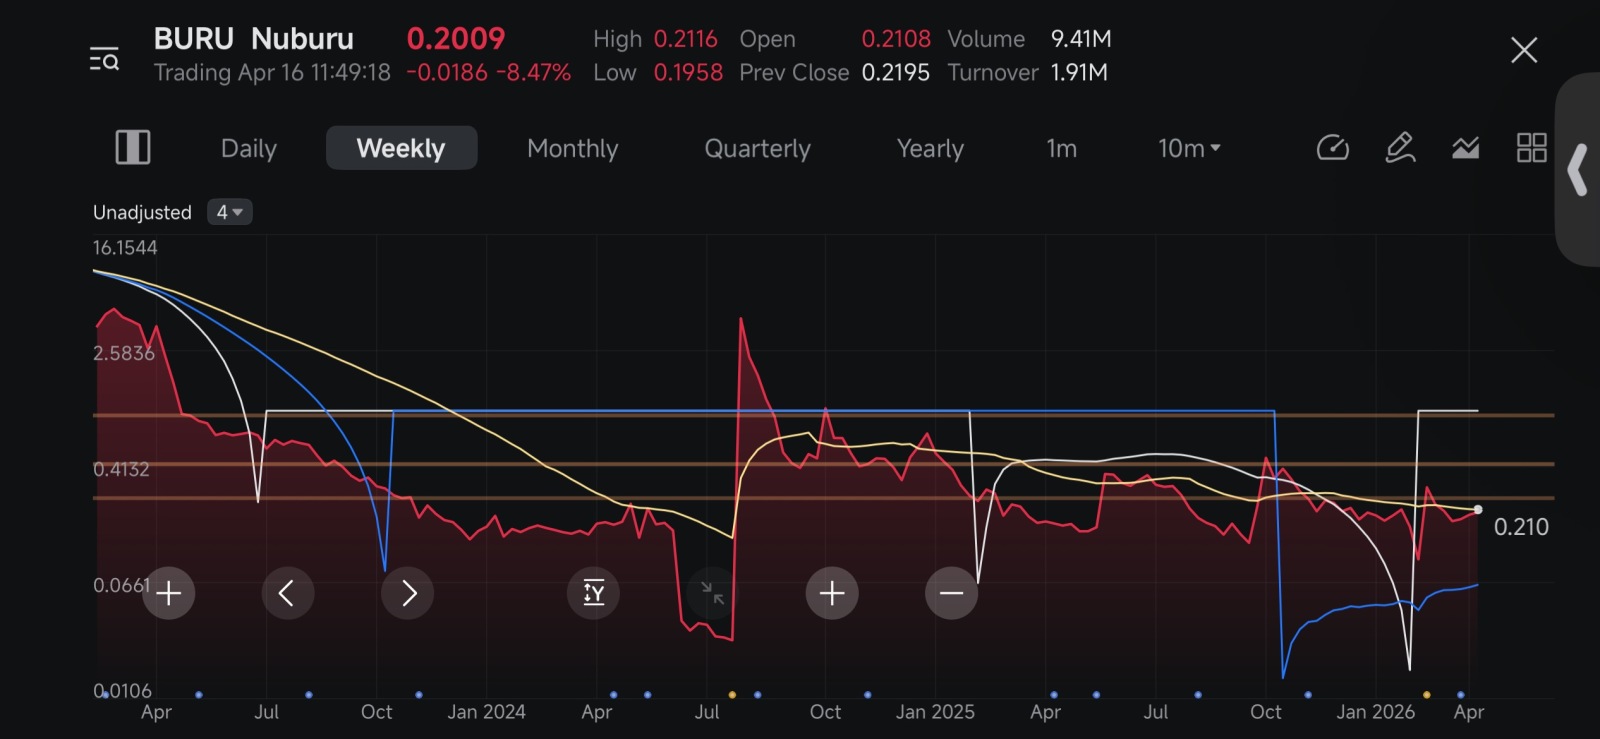This screenshot has width=1600, height=739.
Task: Zoom out with the minus button
Action: pos(951,593)
